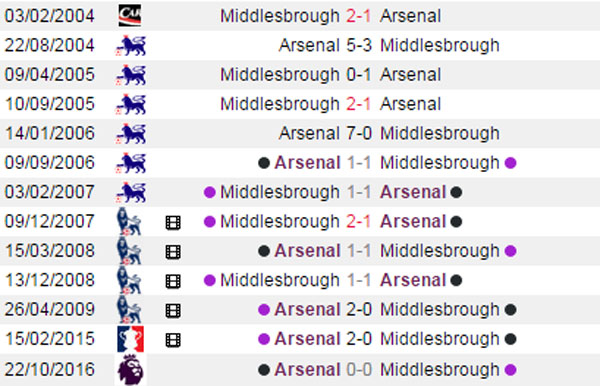Click black dot beside Arsenal on 09/09/2006
This screenshot has width=600, height=386.
[x=264, y=163]
